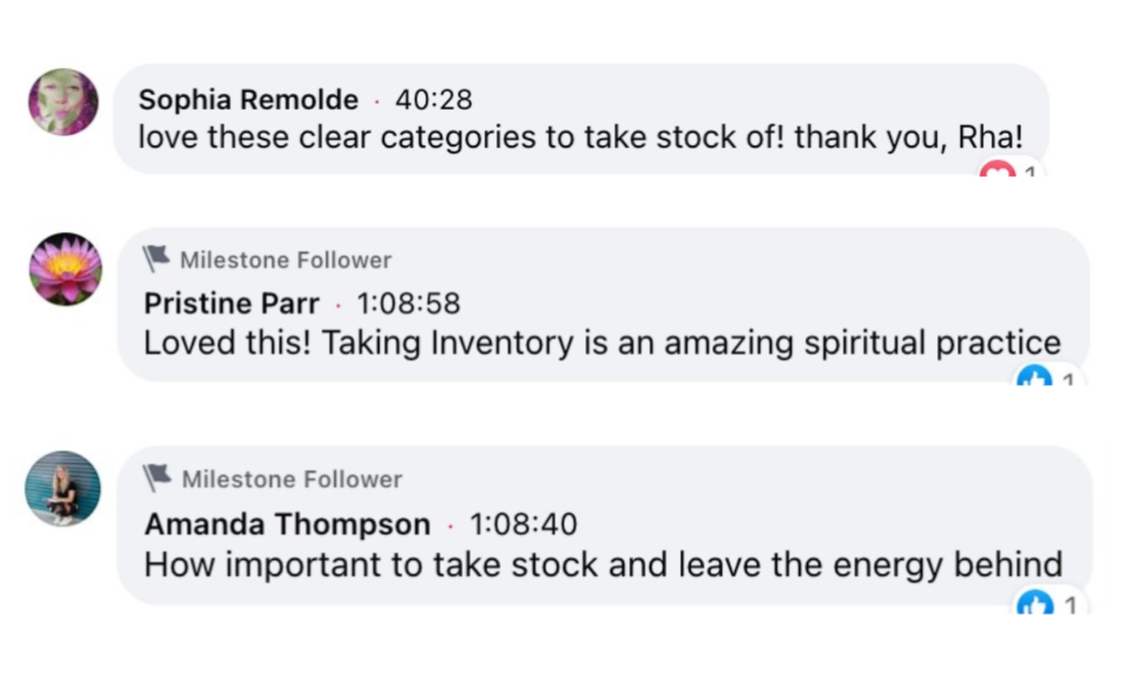Open Sophia Remolde's profile name link
Image resolution: width=1129 pixels, height=691 pixels.
pos(248,100)
